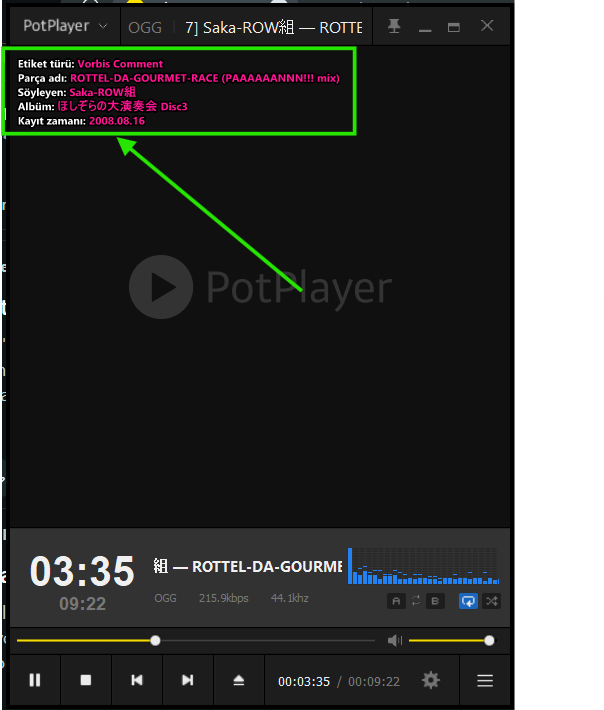Skip to the previous track
The image size is (604, 710).
pos(137,680)
